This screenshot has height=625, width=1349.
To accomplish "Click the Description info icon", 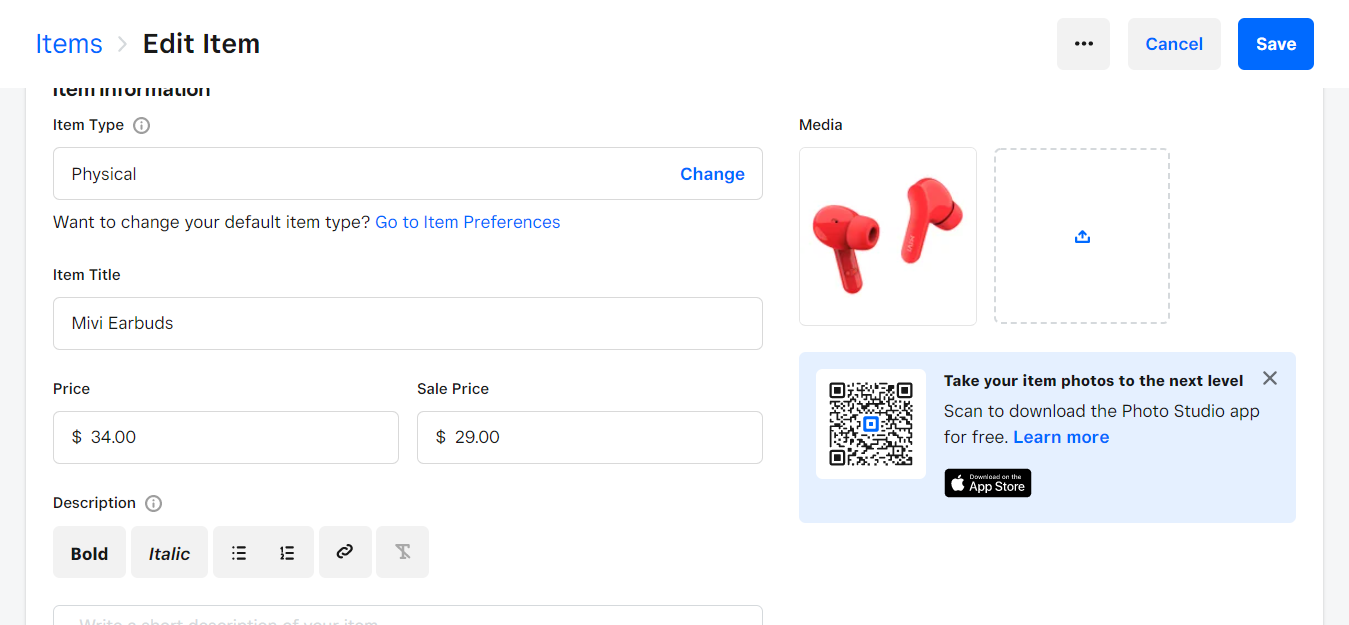I will coord(153,503).
